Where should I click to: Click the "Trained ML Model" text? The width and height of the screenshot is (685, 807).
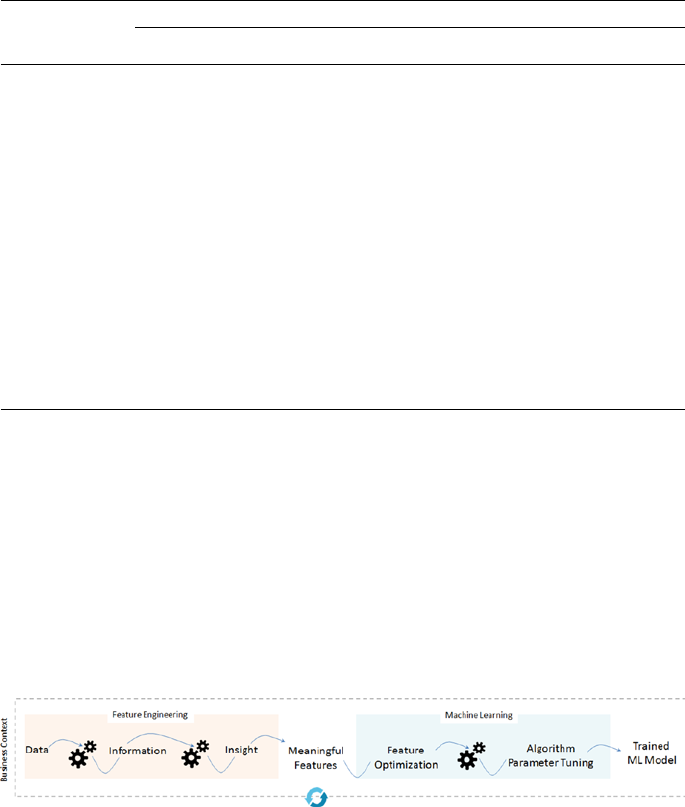[x=652, y=753]
